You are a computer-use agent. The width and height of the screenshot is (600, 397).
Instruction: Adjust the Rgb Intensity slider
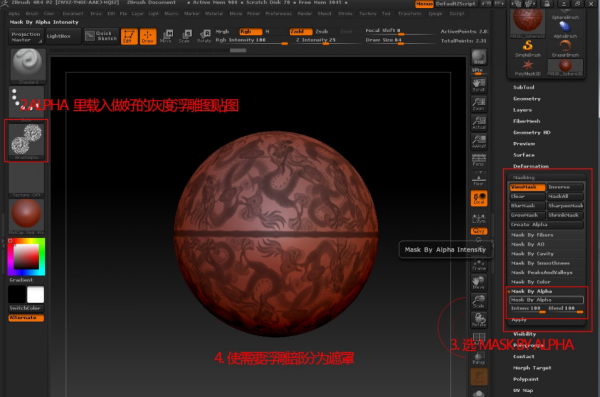pyautogui.click(x=251, y=41)
